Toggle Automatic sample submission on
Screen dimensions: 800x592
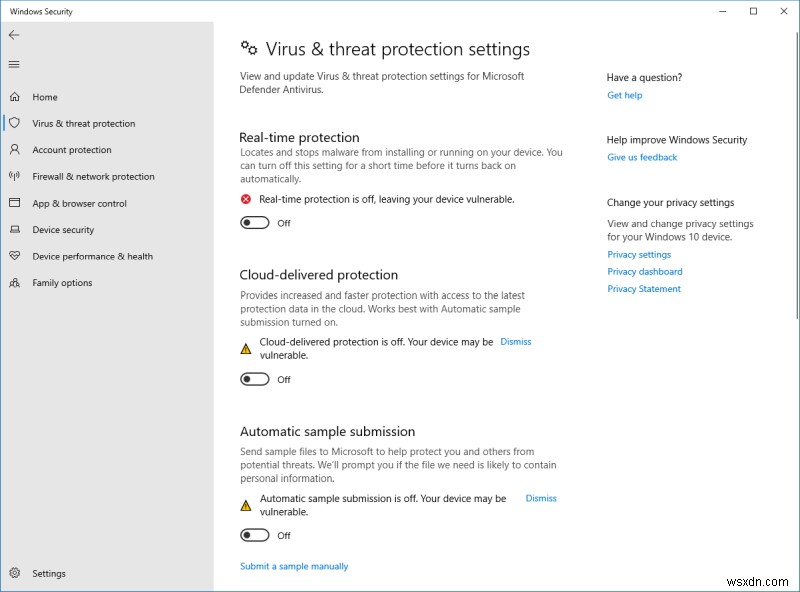254,535
